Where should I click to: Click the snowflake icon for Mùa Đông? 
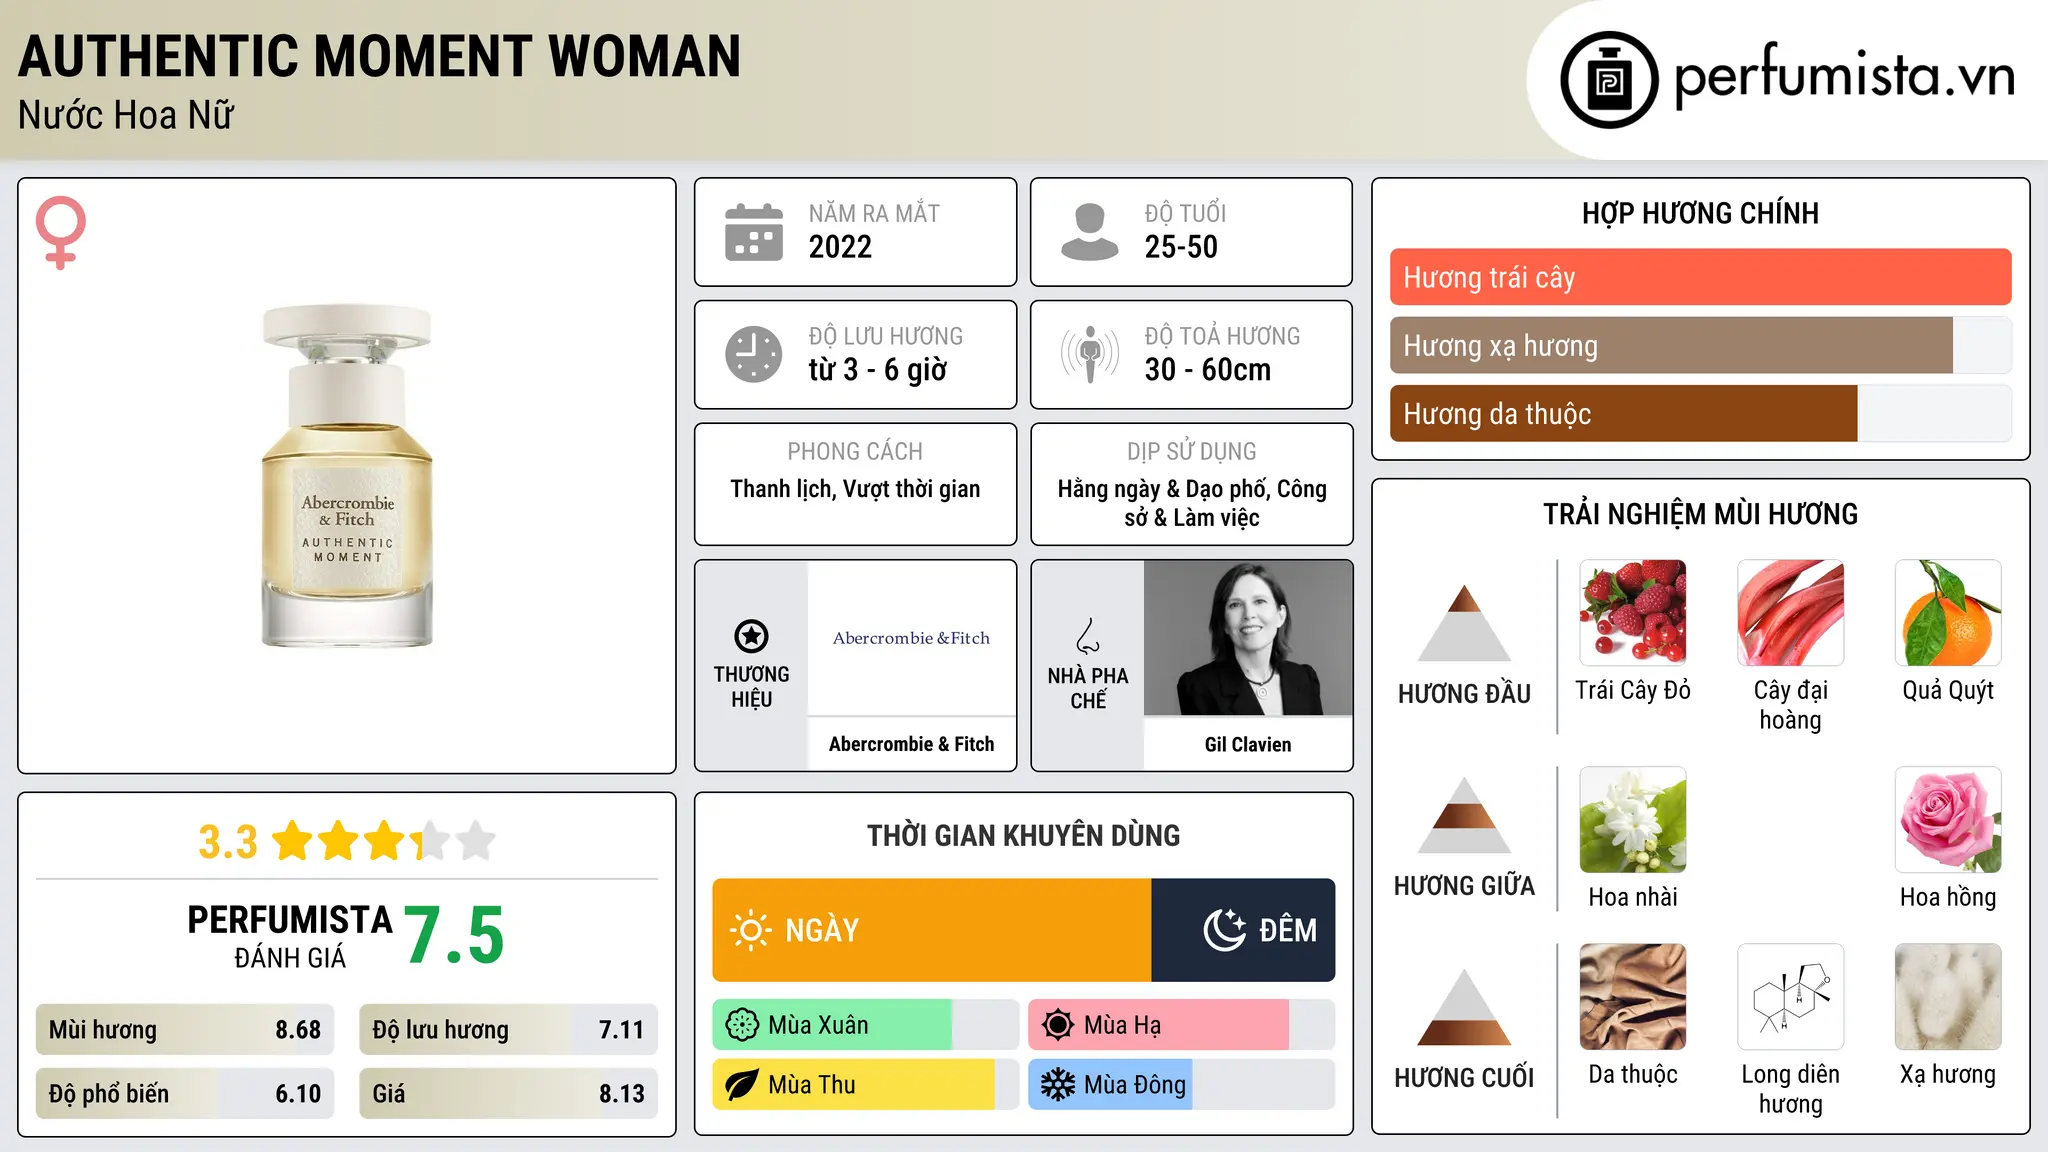pyautogui.click(x=1058, y=1085)
